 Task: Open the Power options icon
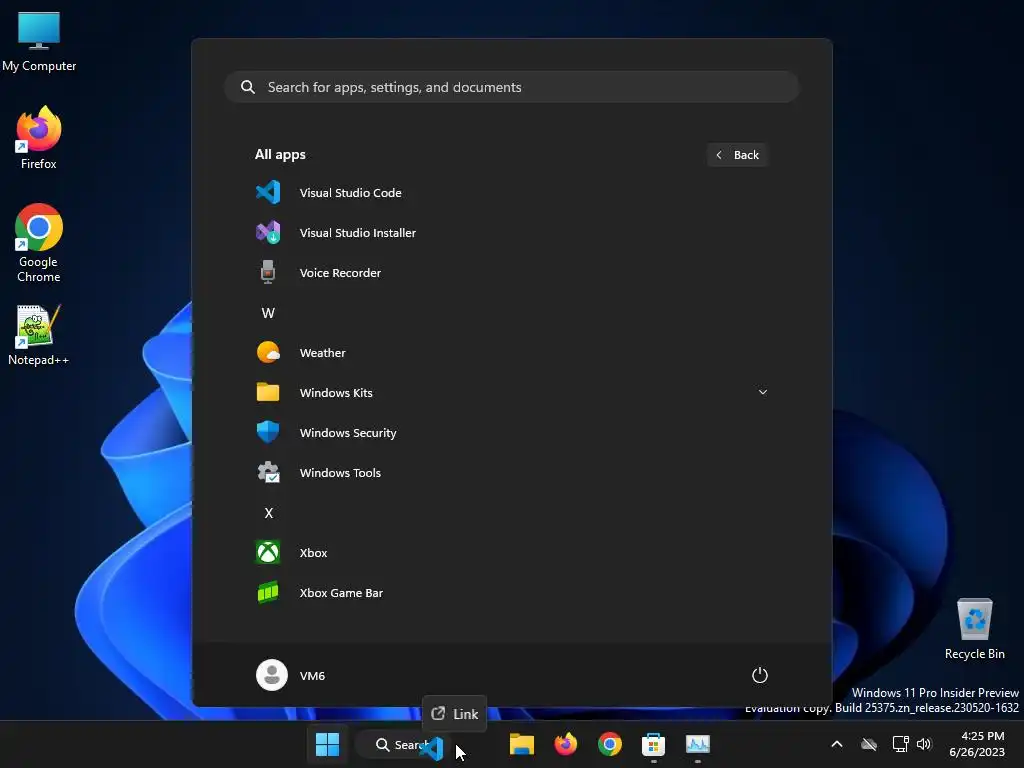(760, 675)
